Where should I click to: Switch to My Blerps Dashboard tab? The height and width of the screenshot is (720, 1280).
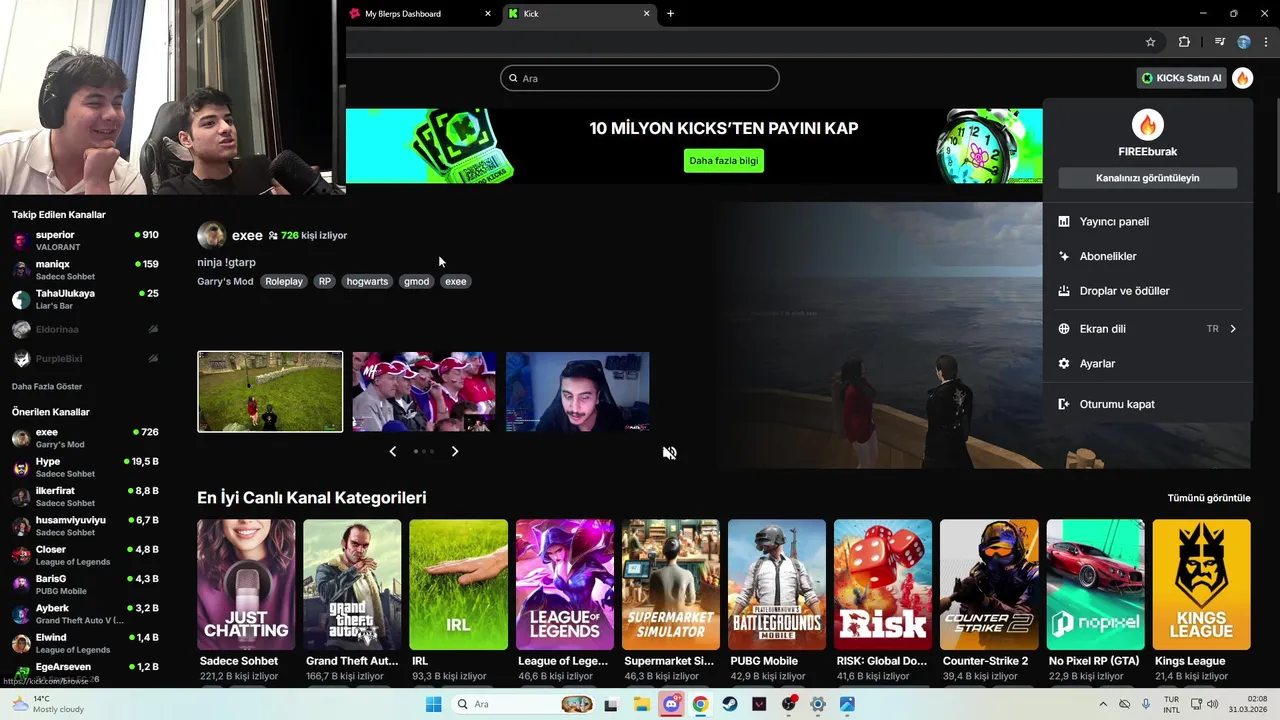pyautogui.click(x=421, y=14)
